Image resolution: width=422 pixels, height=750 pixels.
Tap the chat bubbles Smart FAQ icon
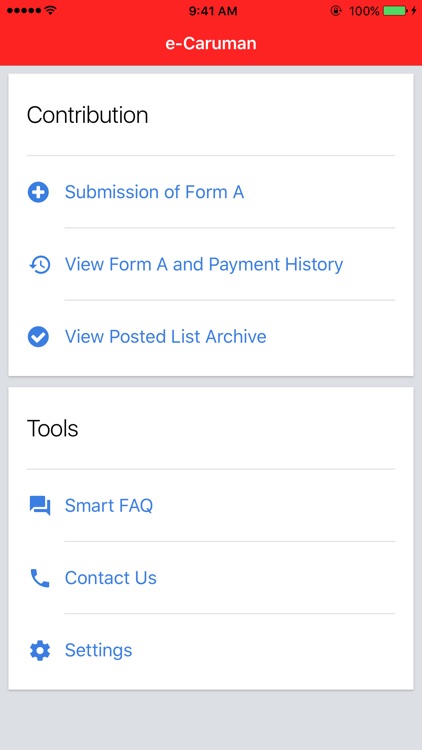[40, 506]
